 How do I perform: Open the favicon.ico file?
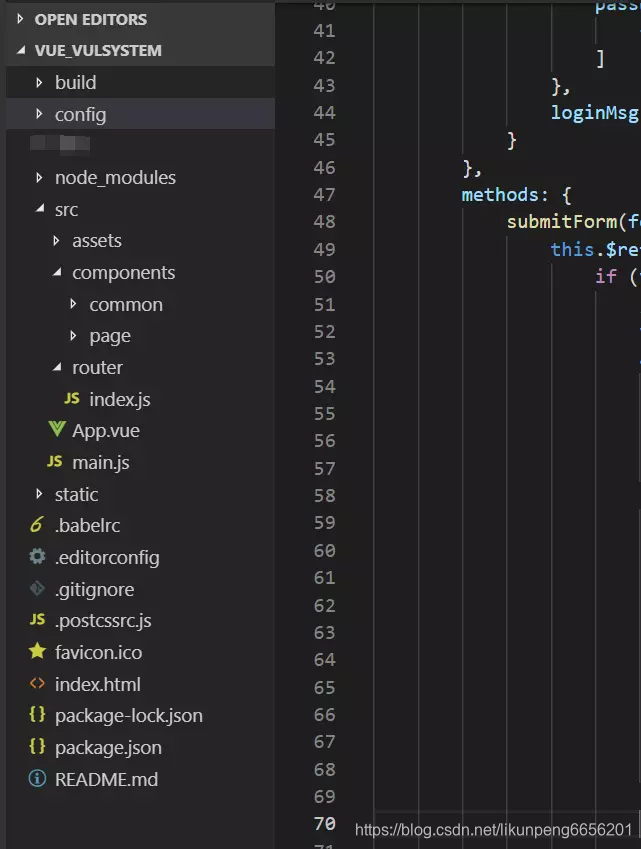point(99,652)
